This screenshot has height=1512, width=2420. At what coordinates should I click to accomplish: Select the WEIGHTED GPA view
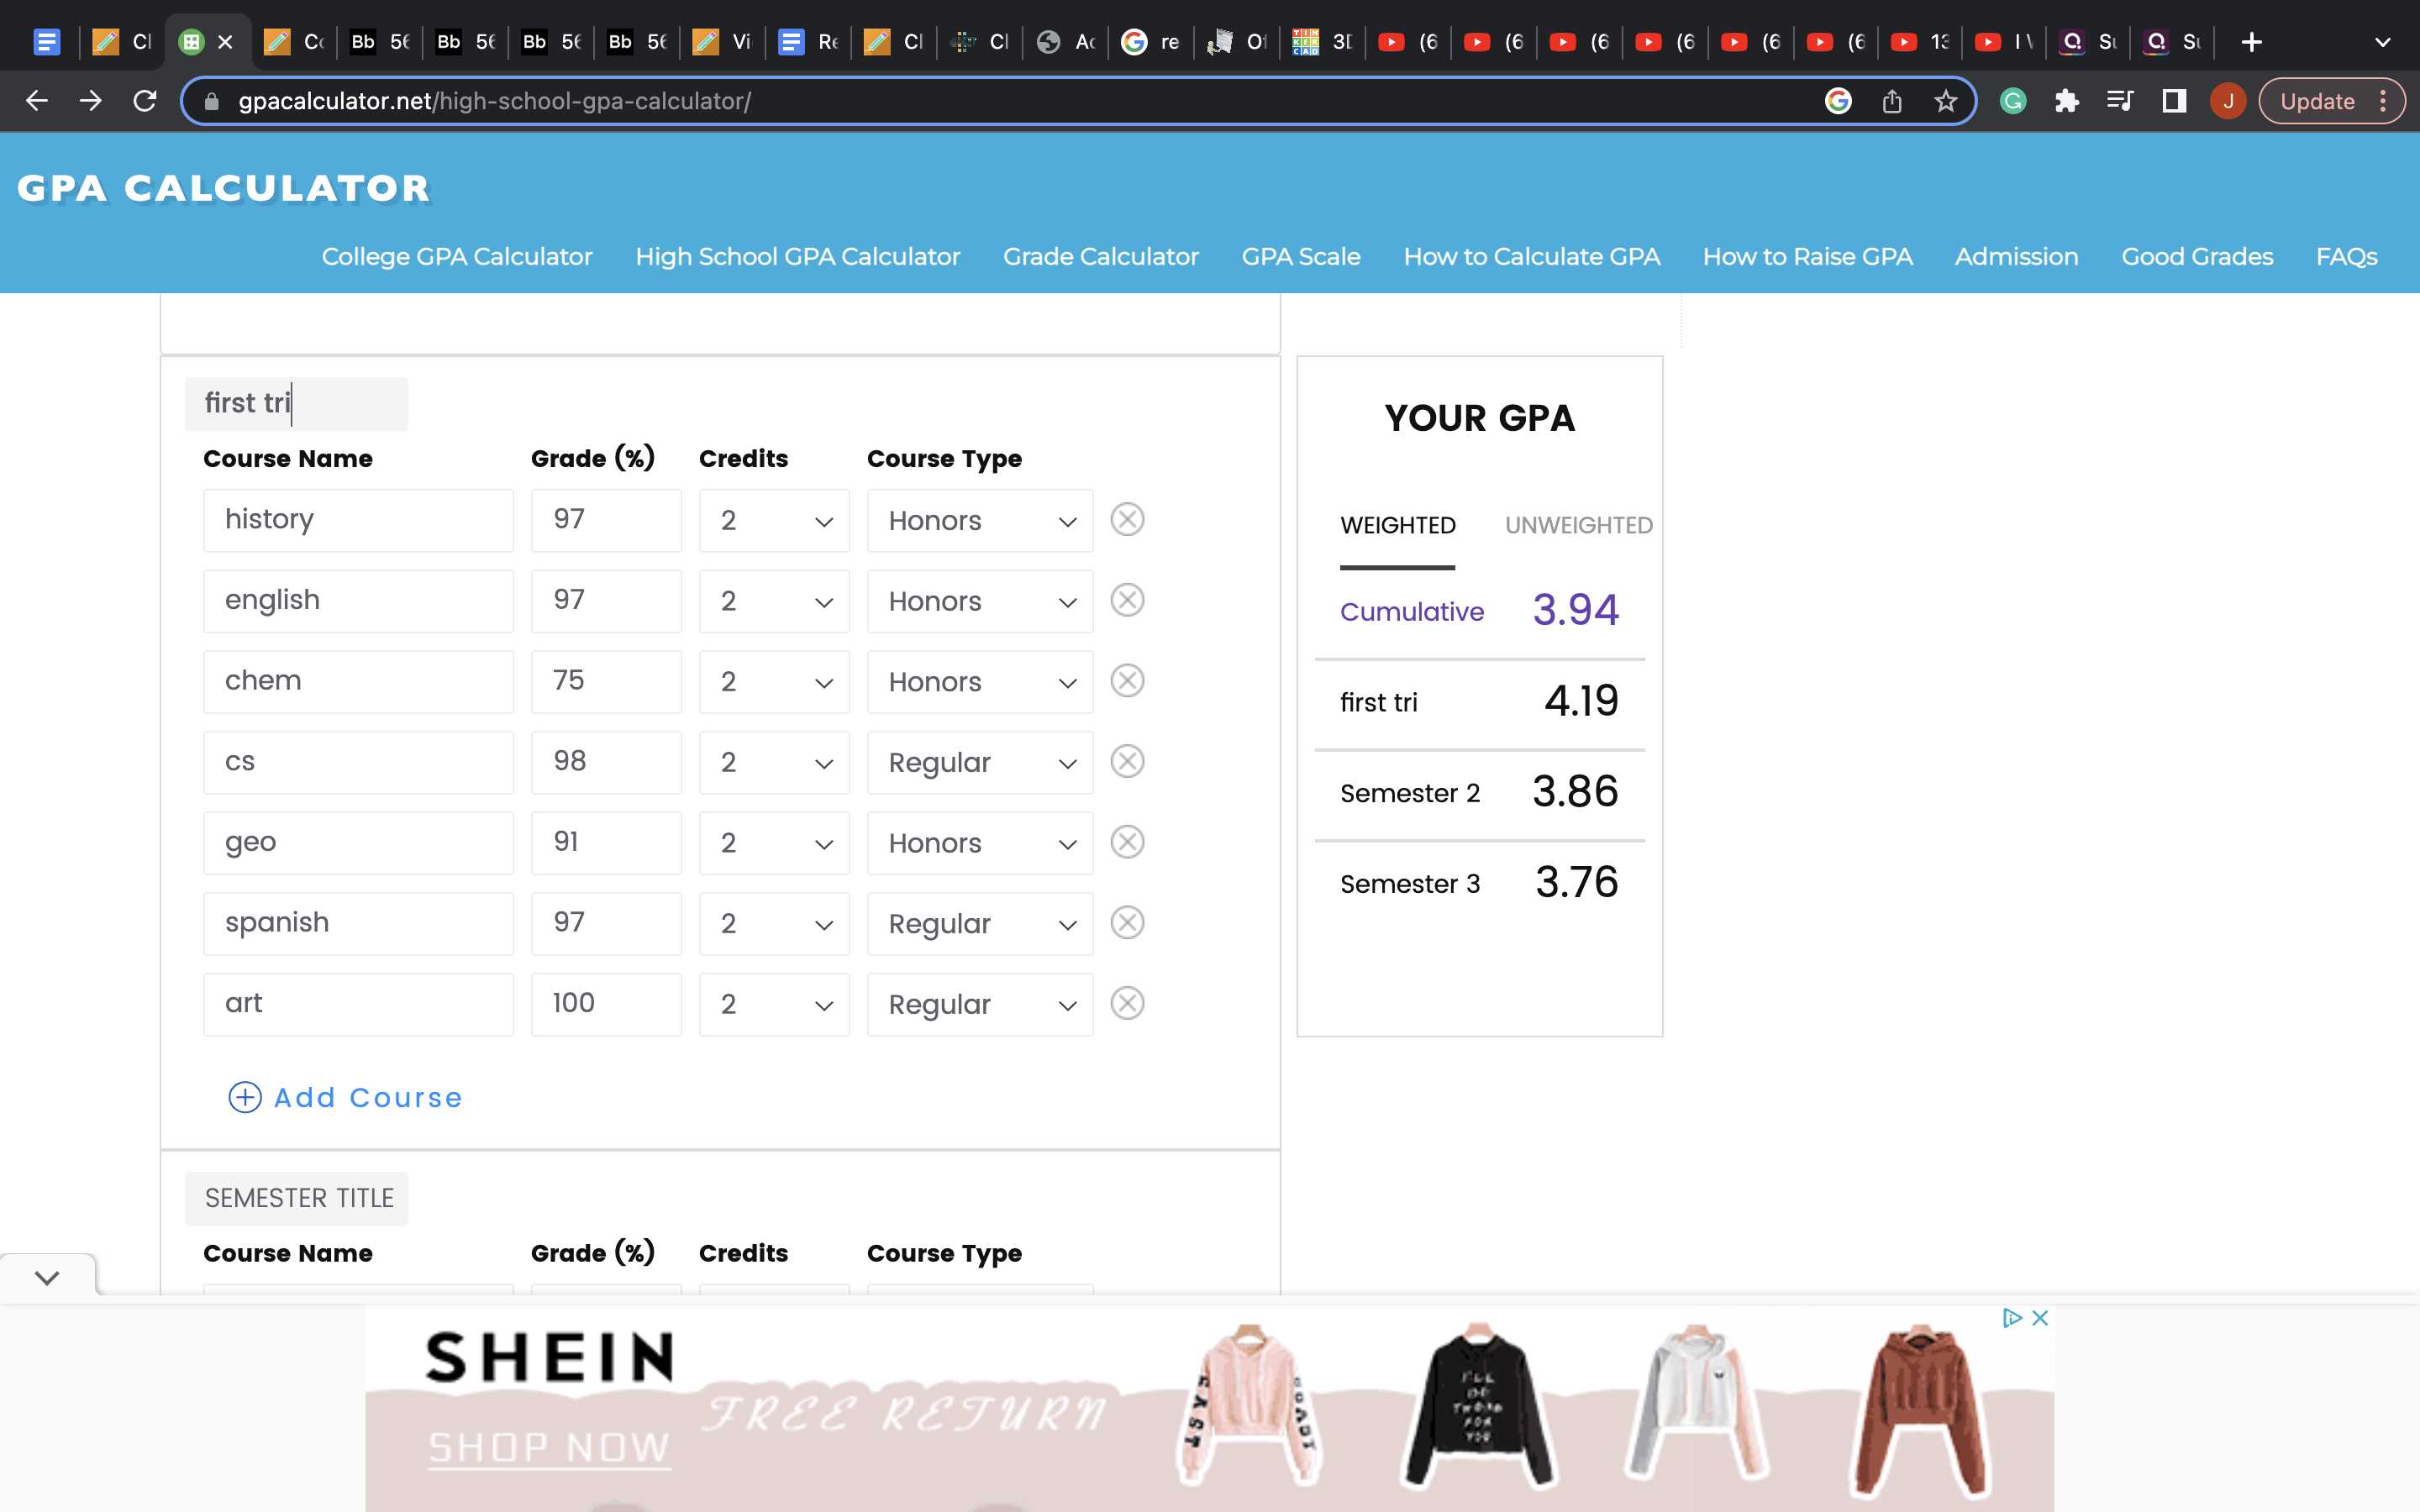click(1397, 525)
